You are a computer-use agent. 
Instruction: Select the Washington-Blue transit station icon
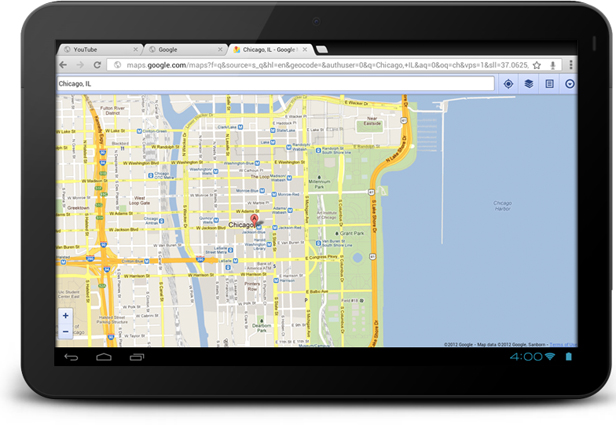coord(257,163)
